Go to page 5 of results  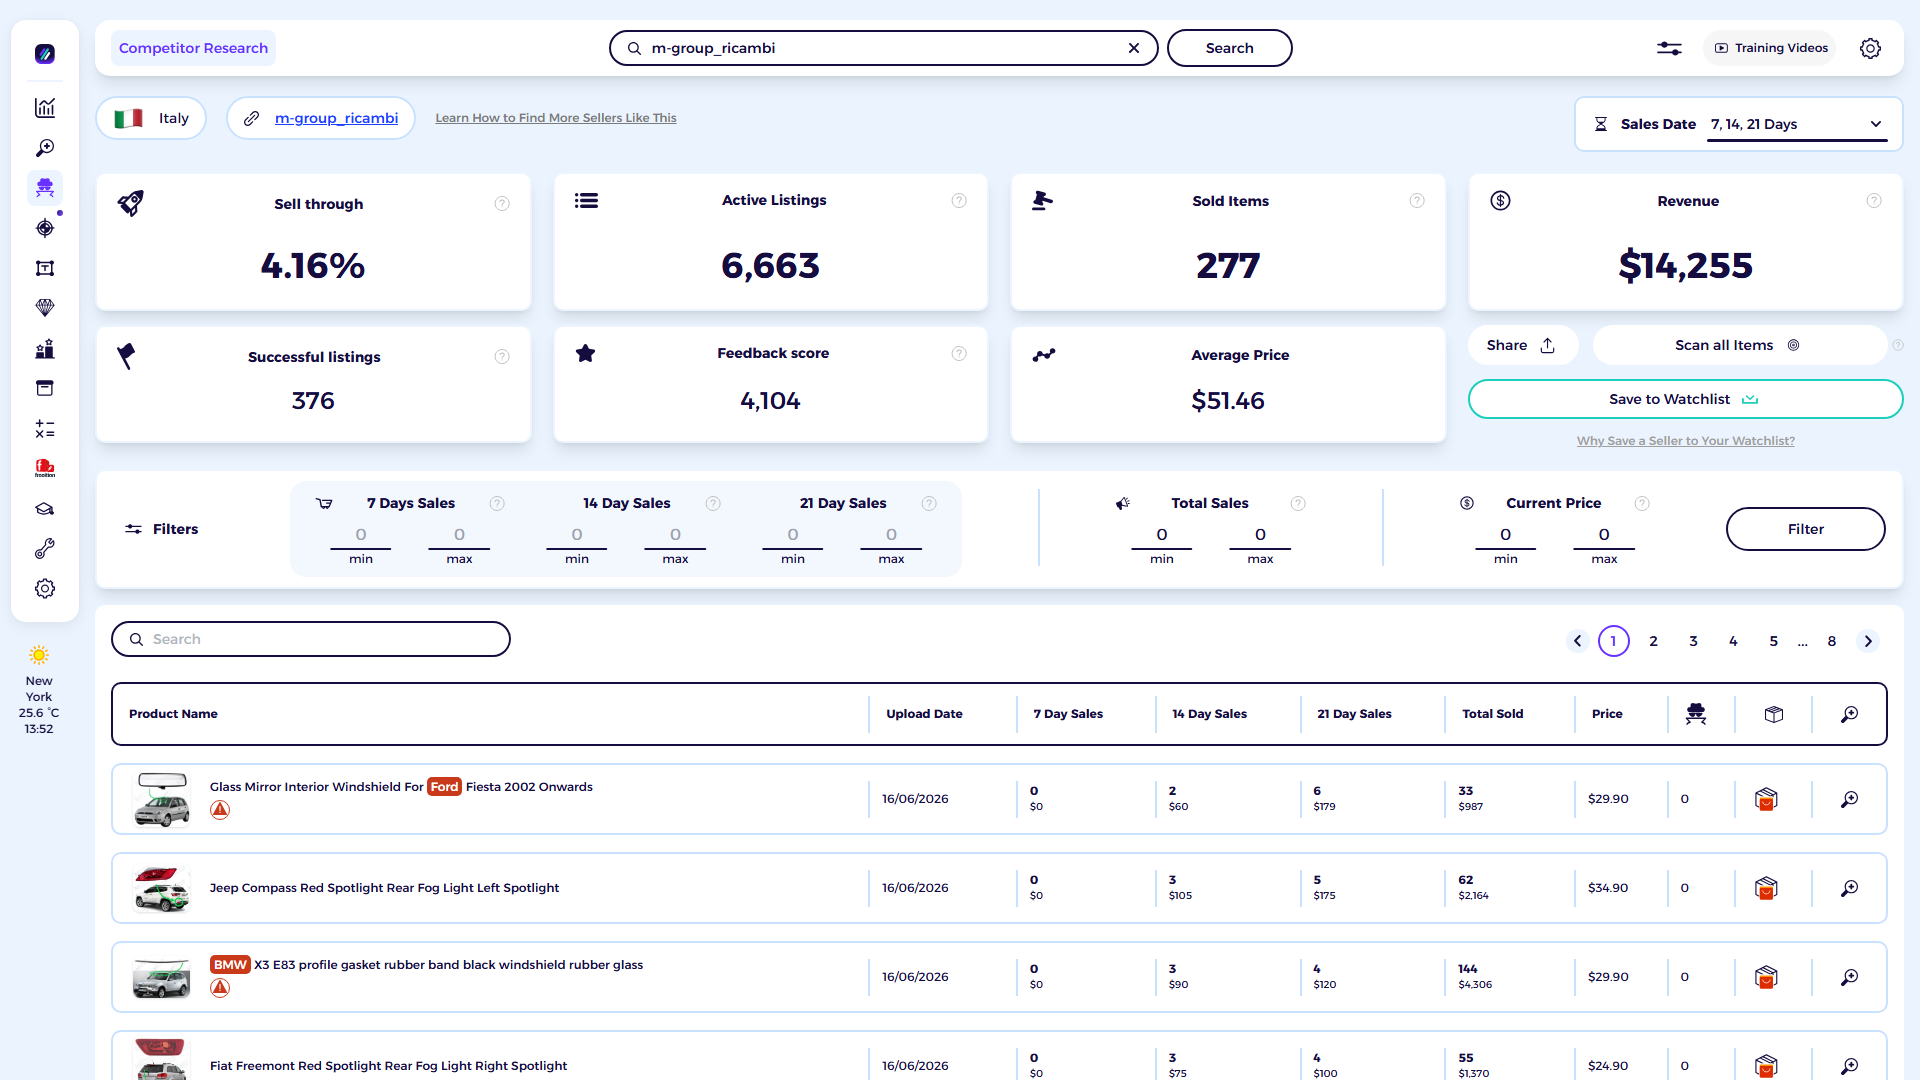[1774, 641]
